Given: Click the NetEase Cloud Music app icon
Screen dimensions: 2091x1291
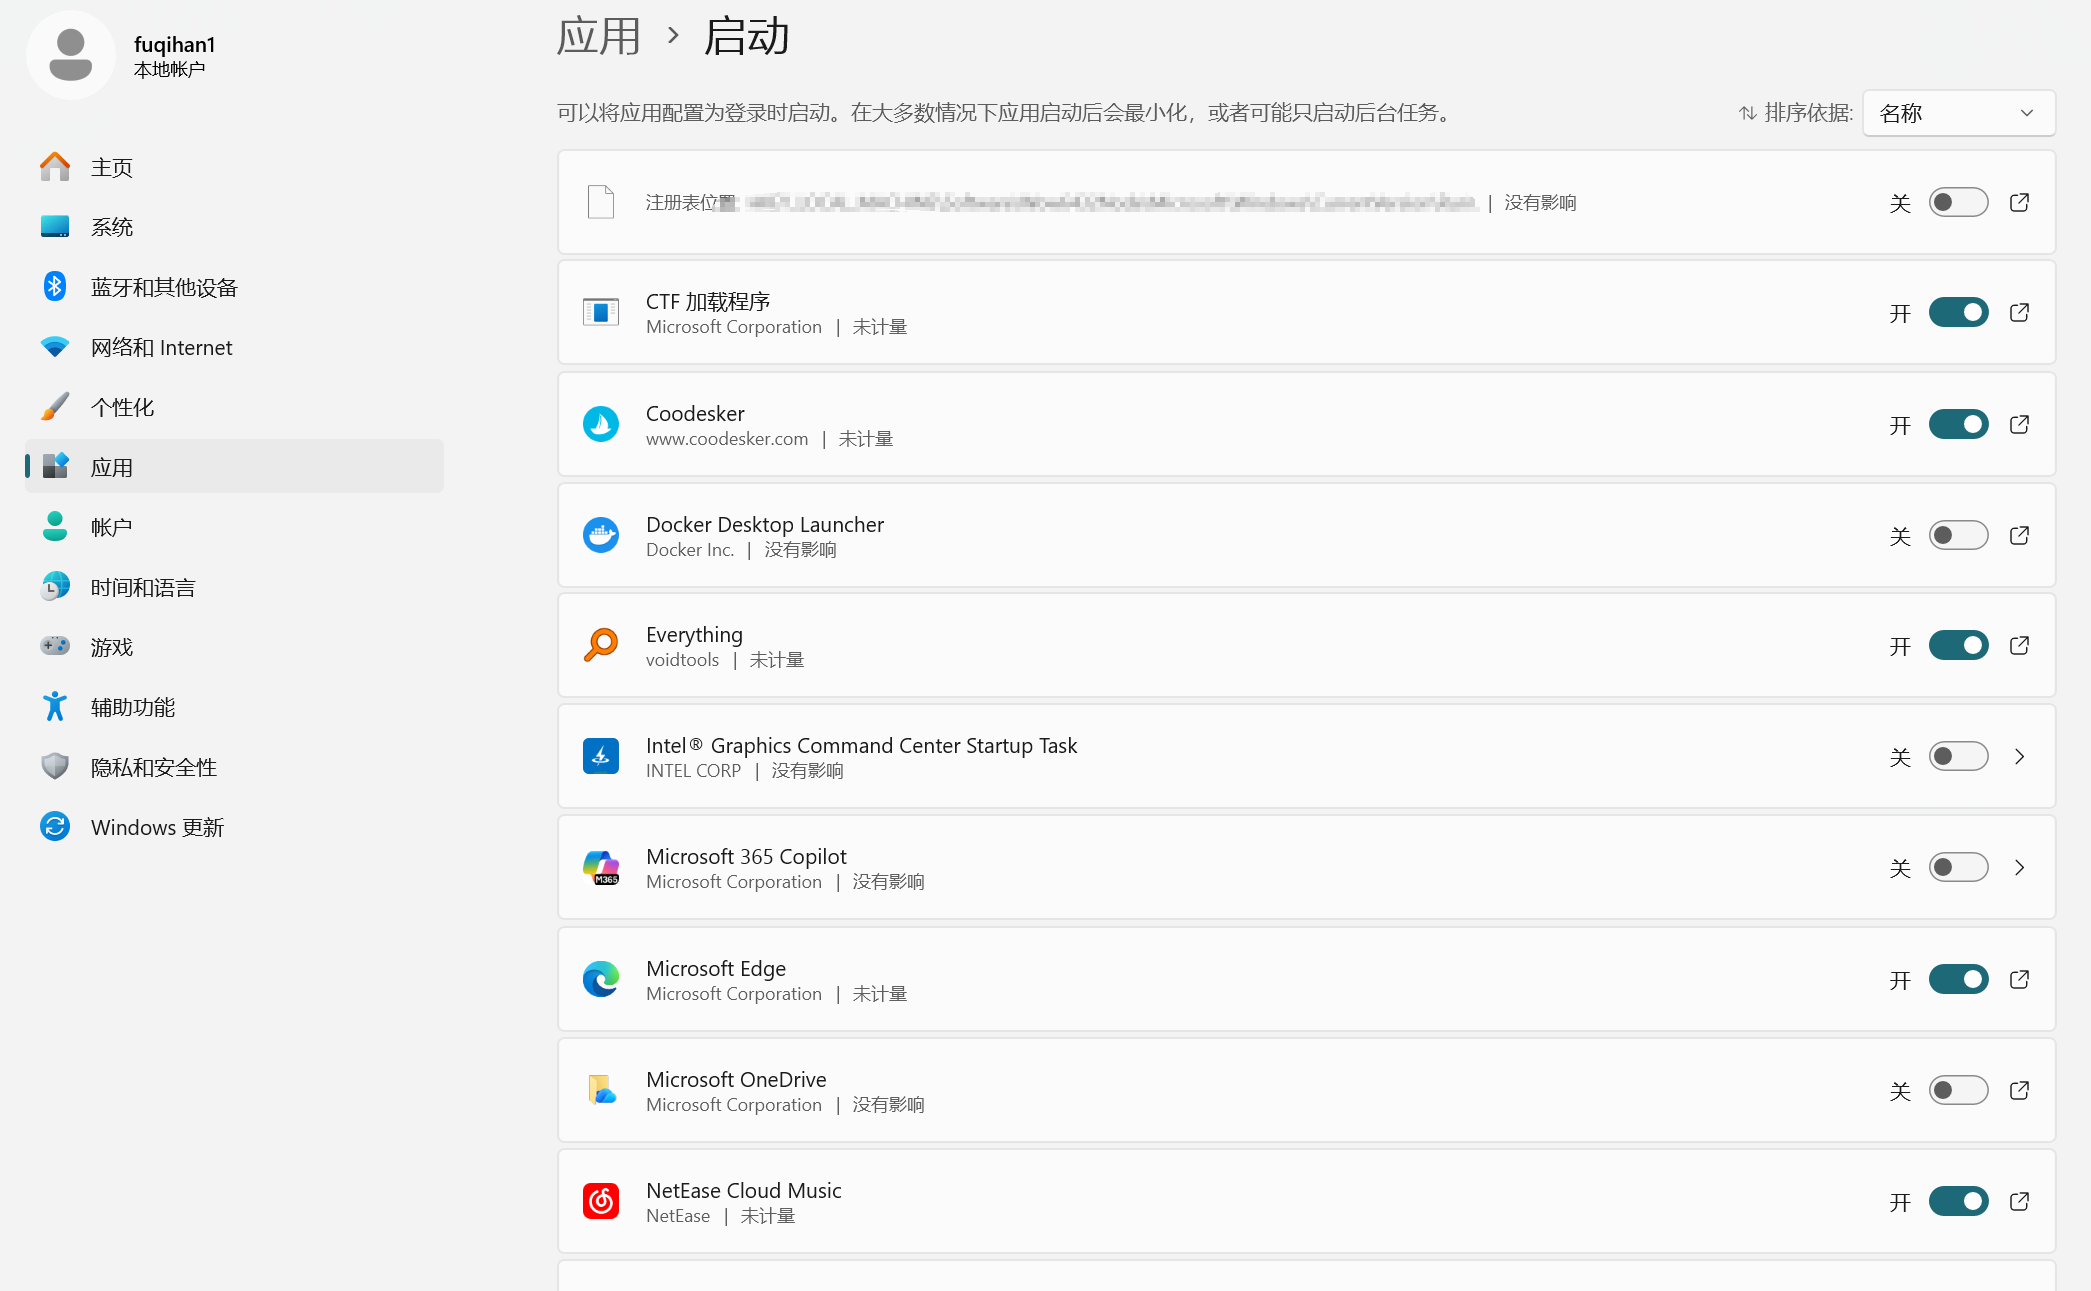Looking at the screenshot, I should click(x=601, y=1201).
